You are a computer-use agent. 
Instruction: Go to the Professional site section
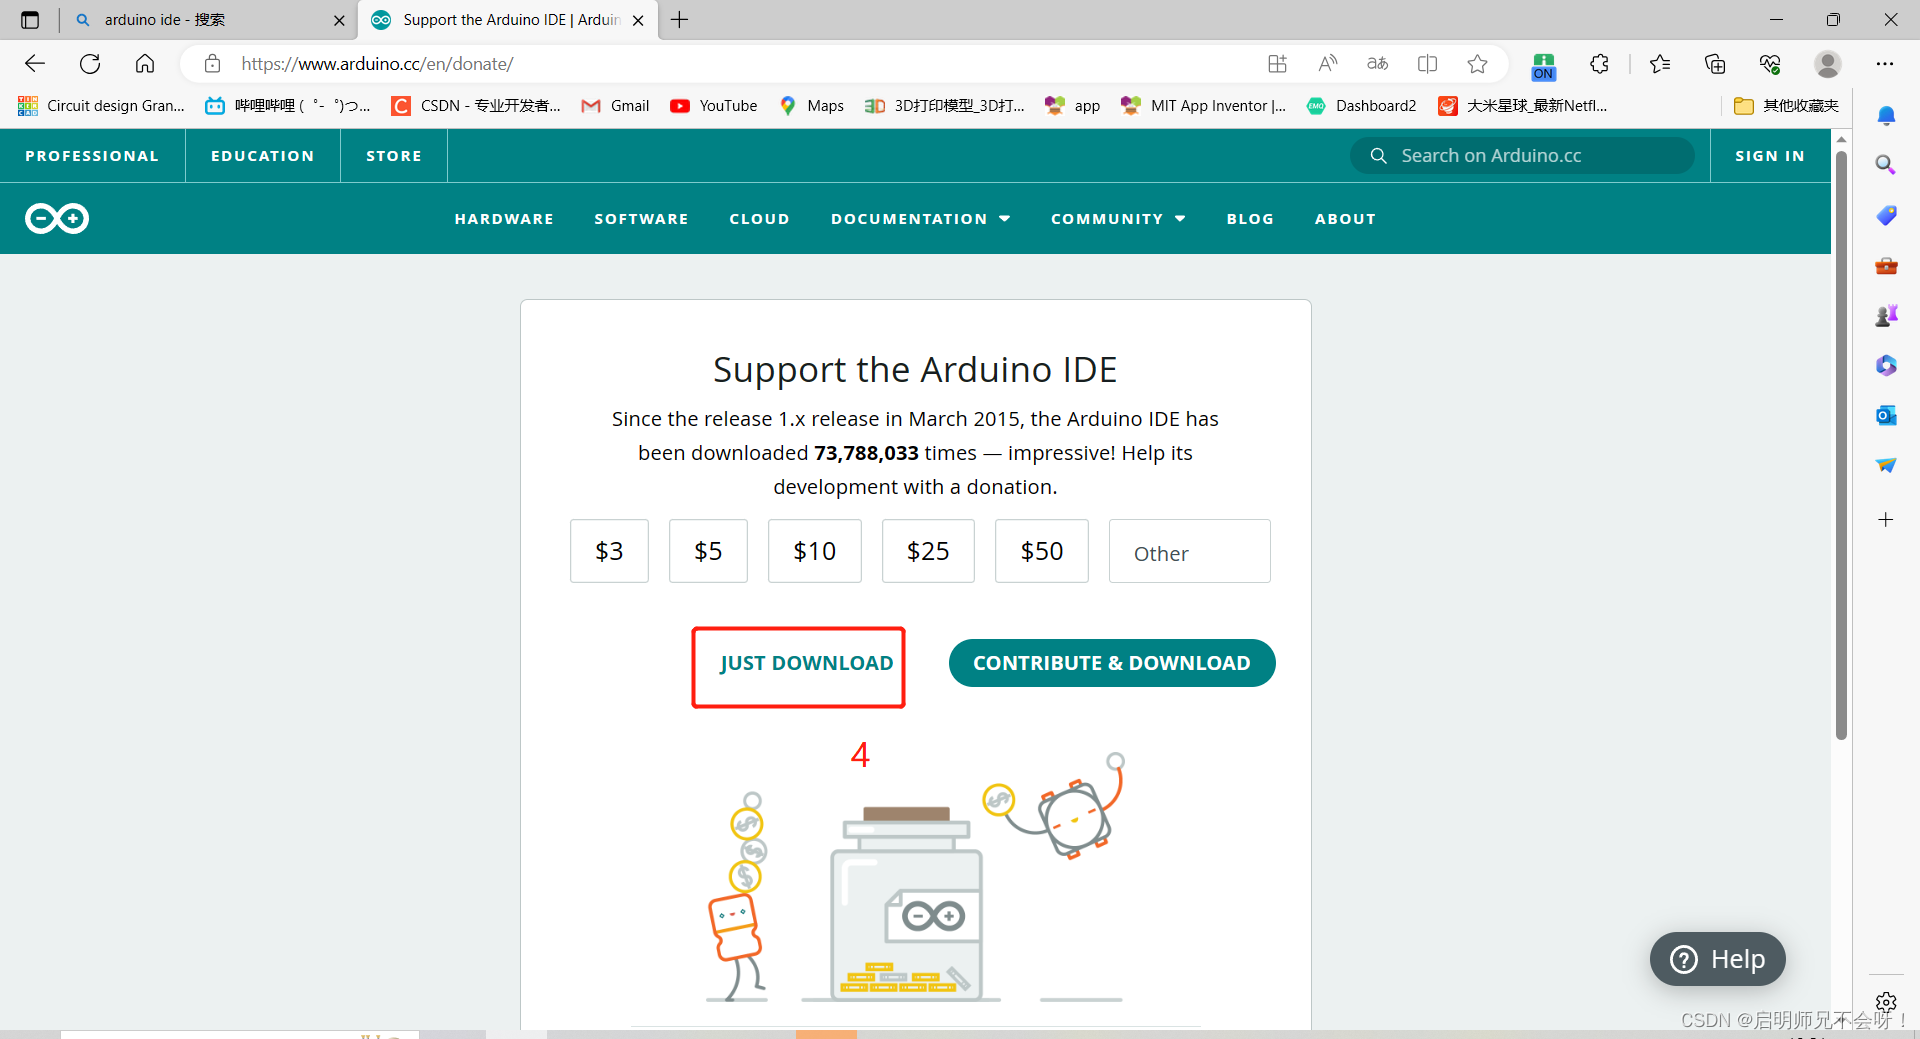pyautogui.click(x=92, y=156)
